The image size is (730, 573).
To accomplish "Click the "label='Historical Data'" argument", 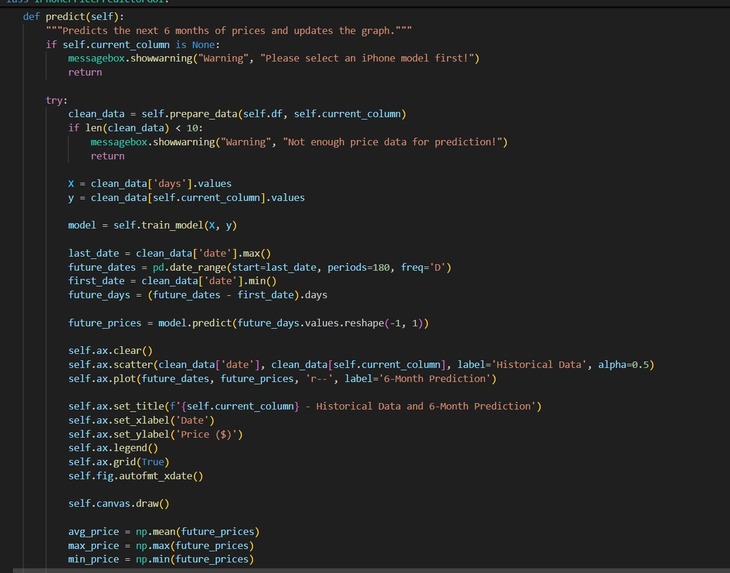I will 519,364.
